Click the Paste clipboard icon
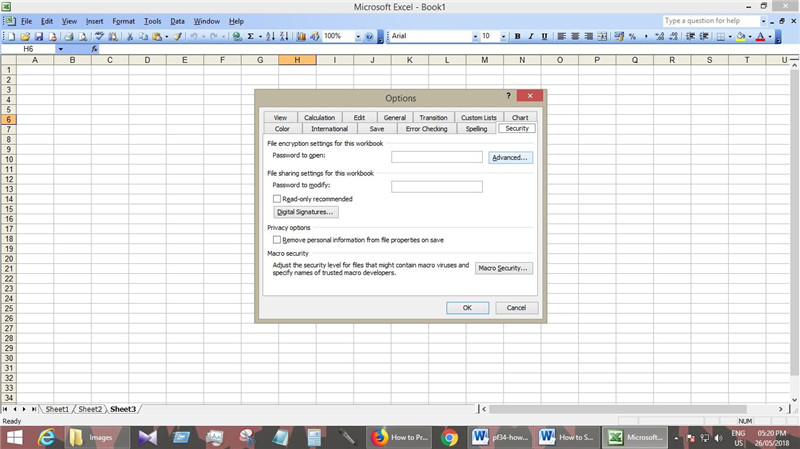 point(157,36)
